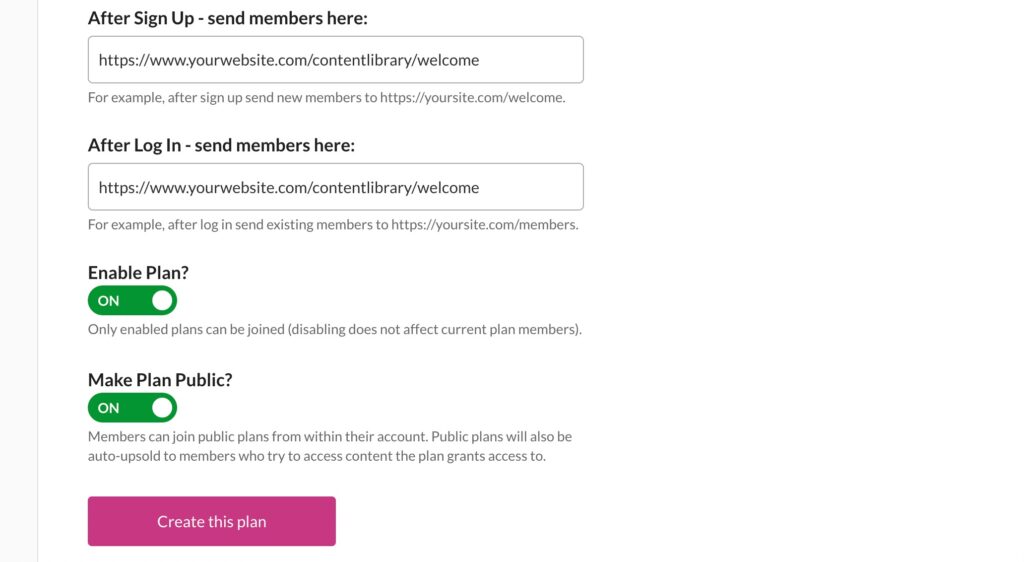Viewport: 1024px width, 562px height.
Task: Select the 'After Sign Up - send members here' label
Action: click(x=228, y=18)
